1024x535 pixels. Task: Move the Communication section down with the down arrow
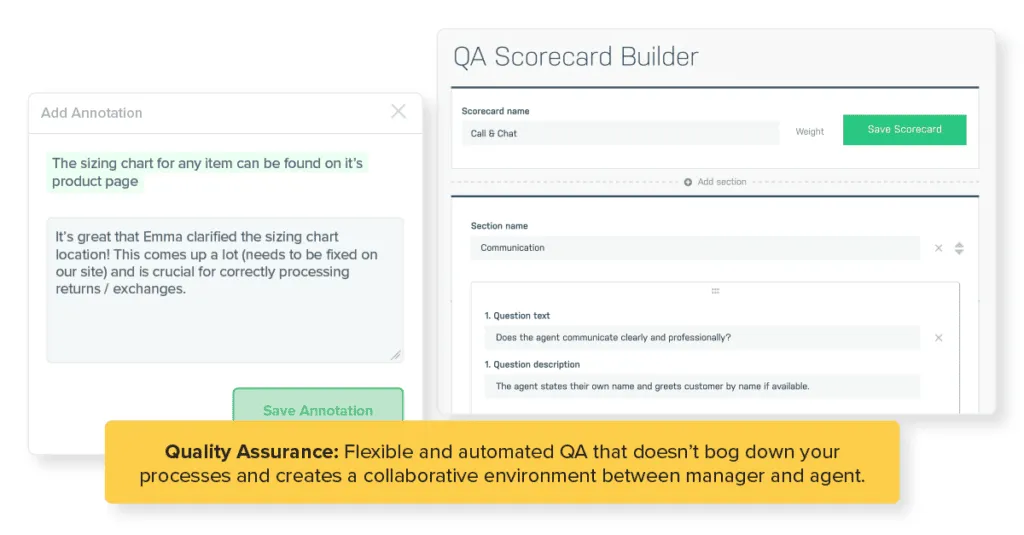point(959,252)
